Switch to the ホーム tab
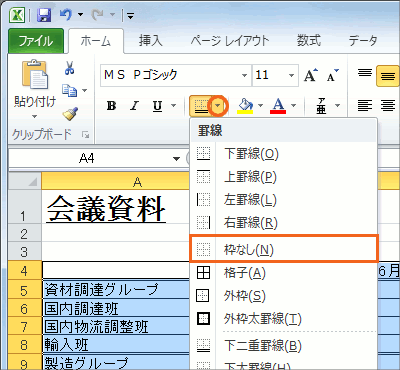400x370 pixels. [96, 41]
